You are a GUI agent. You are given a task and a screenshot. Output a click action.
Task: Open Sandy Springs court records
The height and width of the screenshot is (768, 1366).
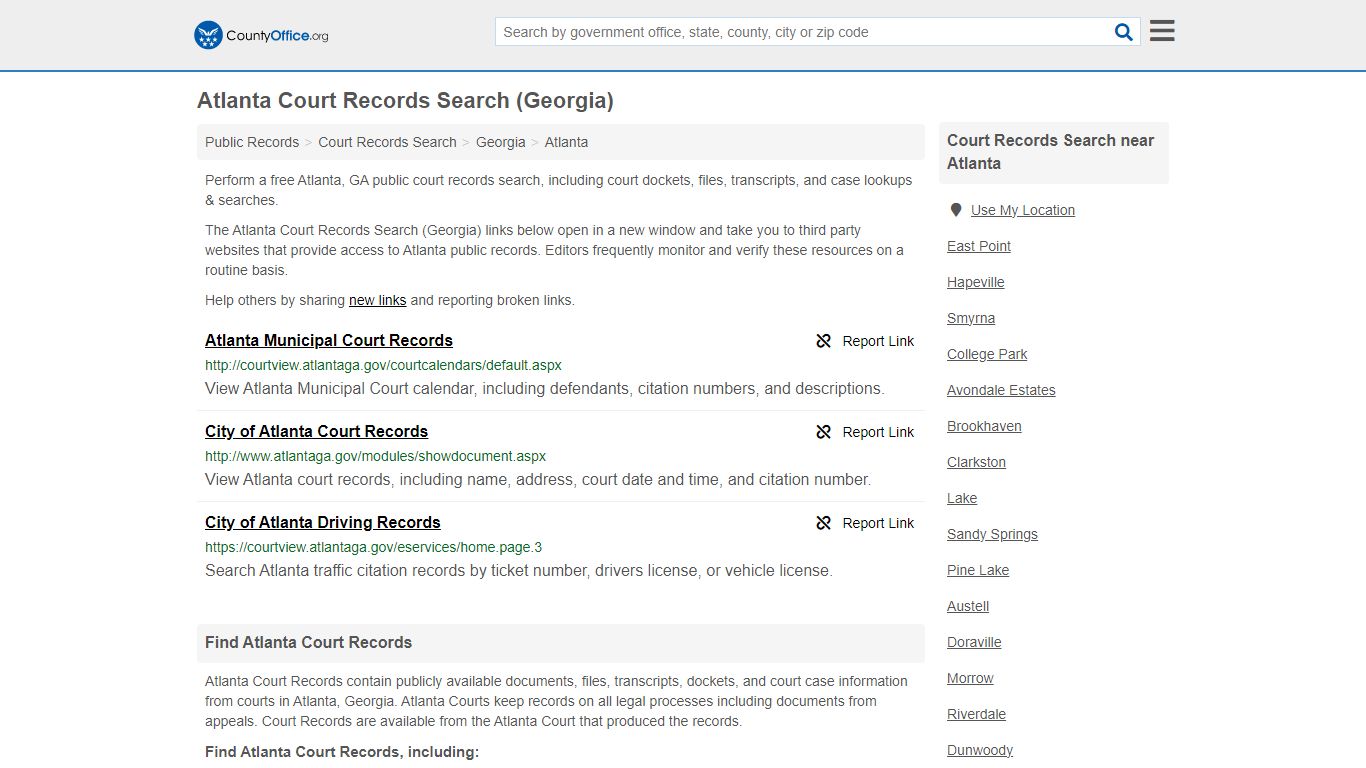(x=992, y=534)
